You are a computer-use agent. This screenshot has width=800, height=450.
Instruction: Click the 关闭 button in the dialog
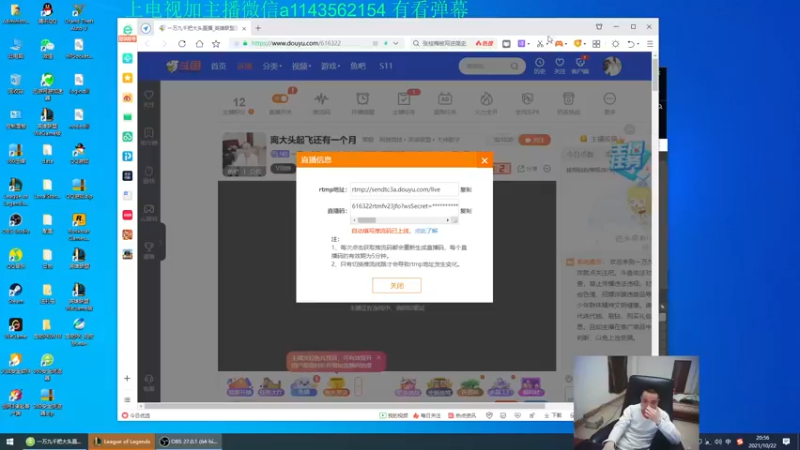(x=396, y=285)
